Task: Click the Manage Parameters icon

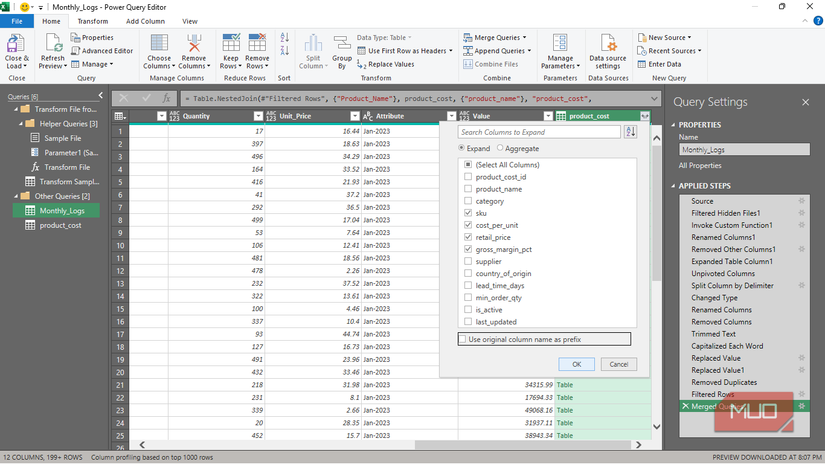Action: [560, 43]
